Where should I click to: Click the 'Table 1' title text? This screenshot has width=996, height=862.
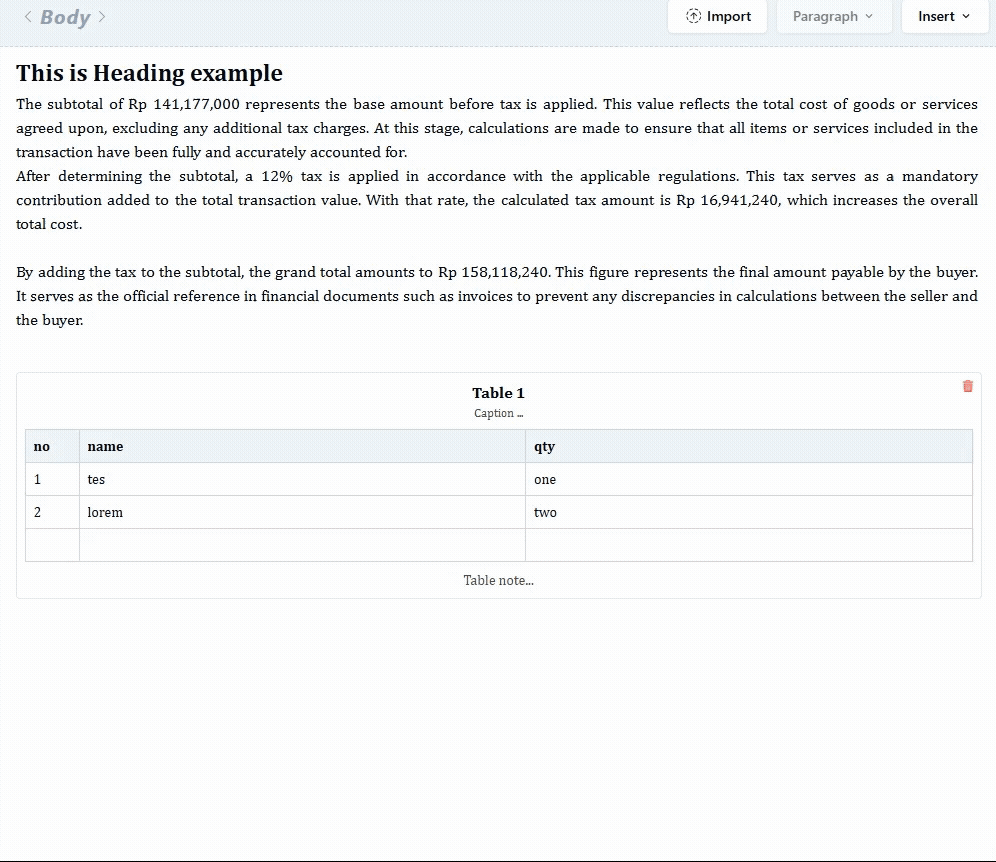498,393
